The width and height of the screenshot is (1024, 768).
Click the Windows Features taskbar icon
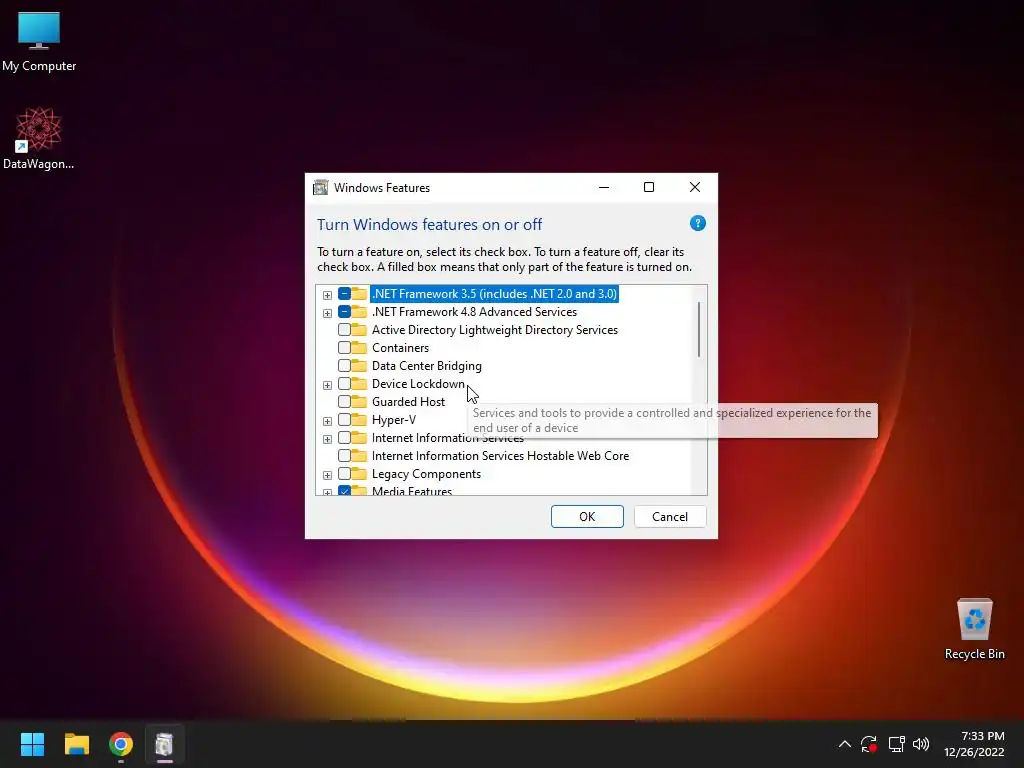(x=165, y=744)
